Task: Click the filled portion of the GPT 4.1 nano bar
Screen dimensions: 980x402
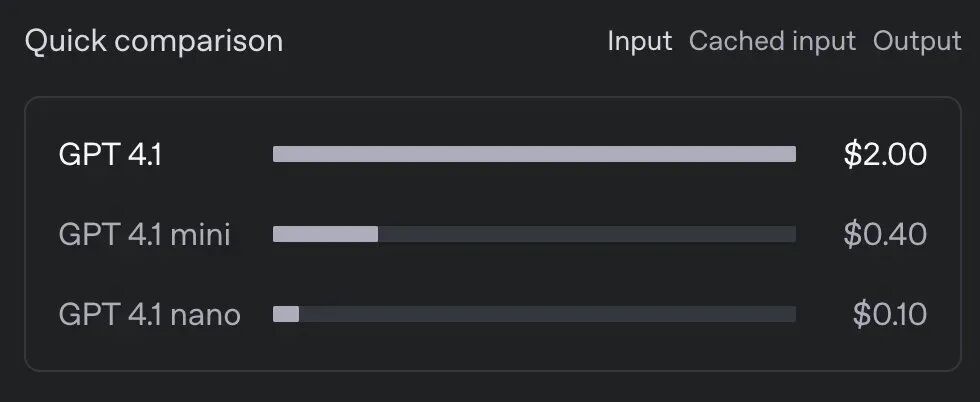Action: click(x=286, y=314)
